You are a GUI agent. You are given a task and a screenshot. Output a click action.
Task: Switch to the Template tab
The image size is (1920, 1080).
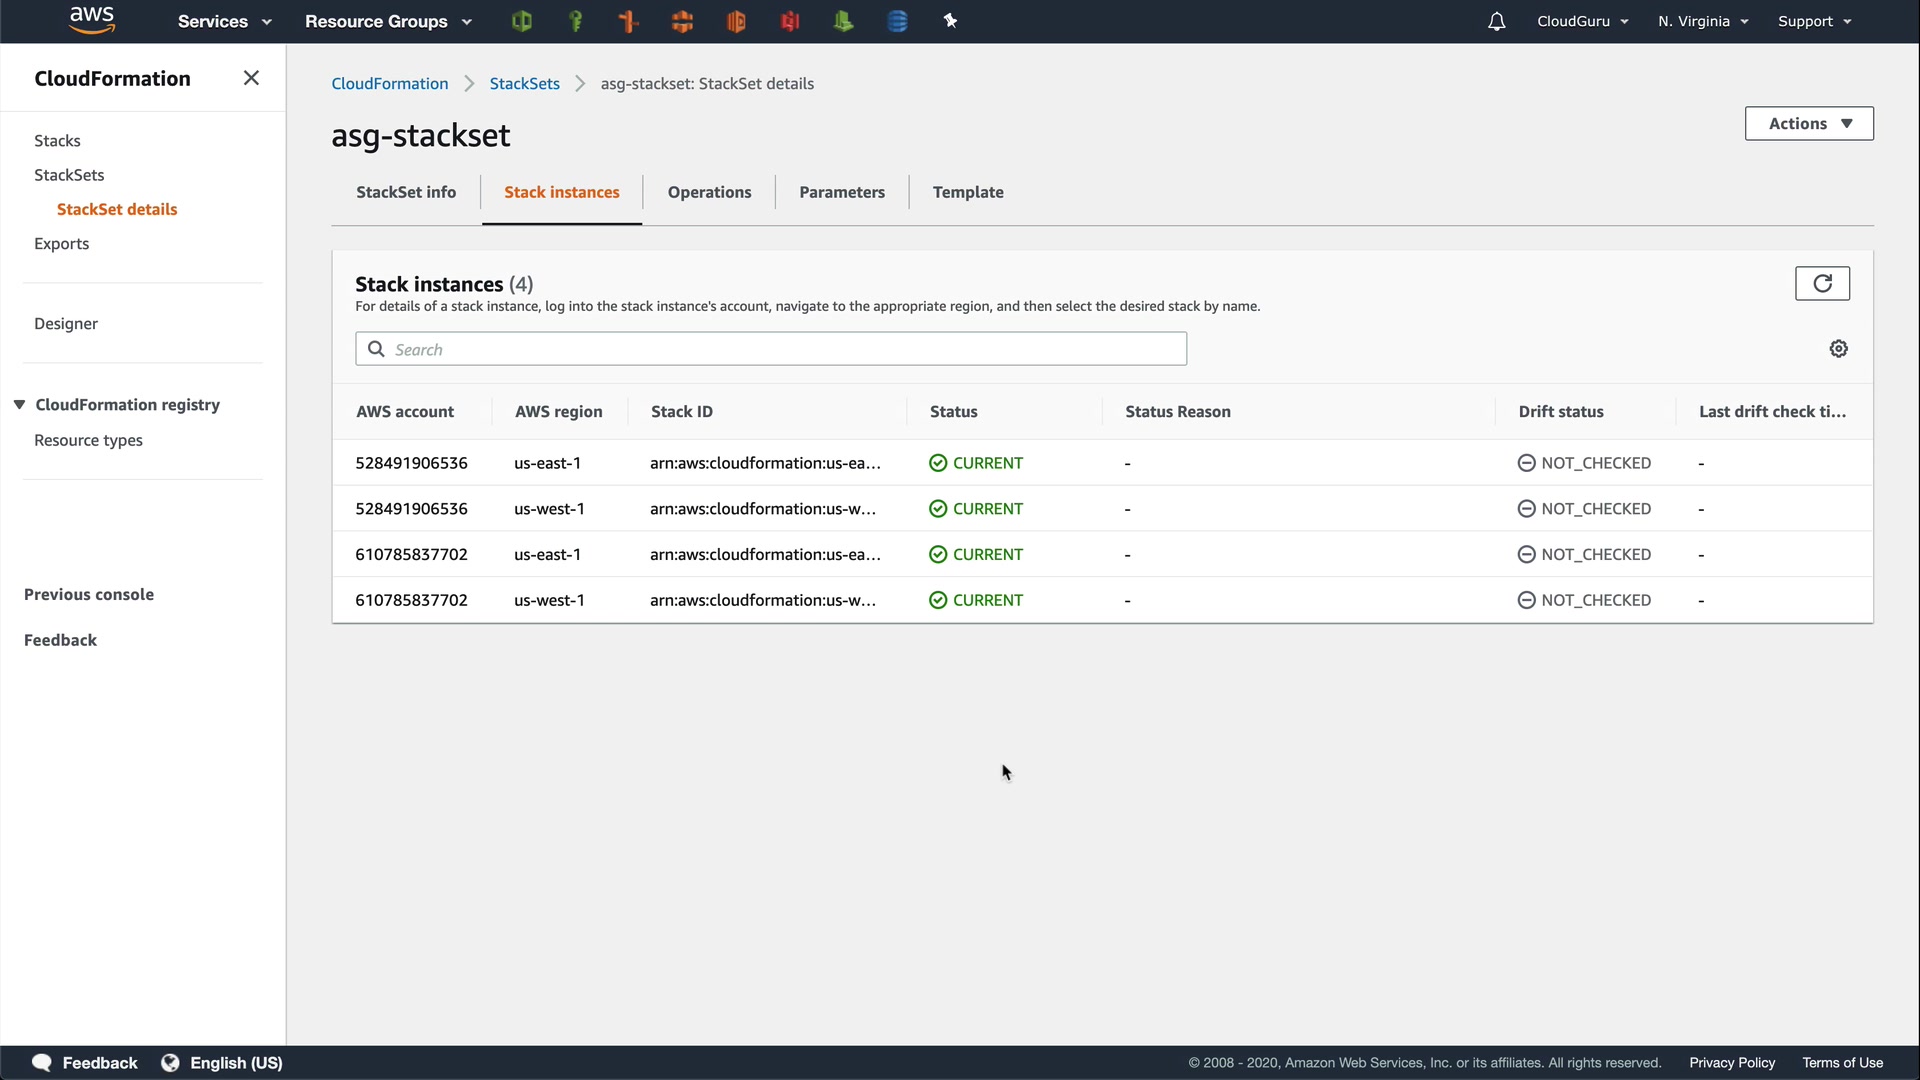967,192
